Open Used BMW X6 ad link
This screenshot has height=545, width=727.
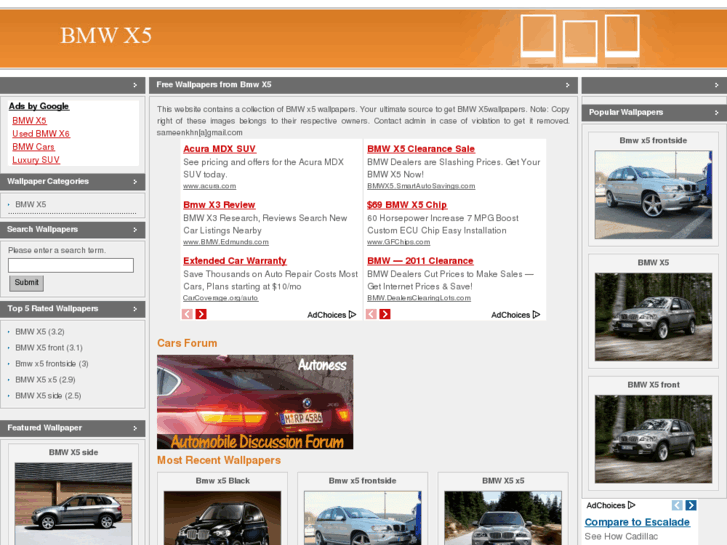tap(41, 134)
